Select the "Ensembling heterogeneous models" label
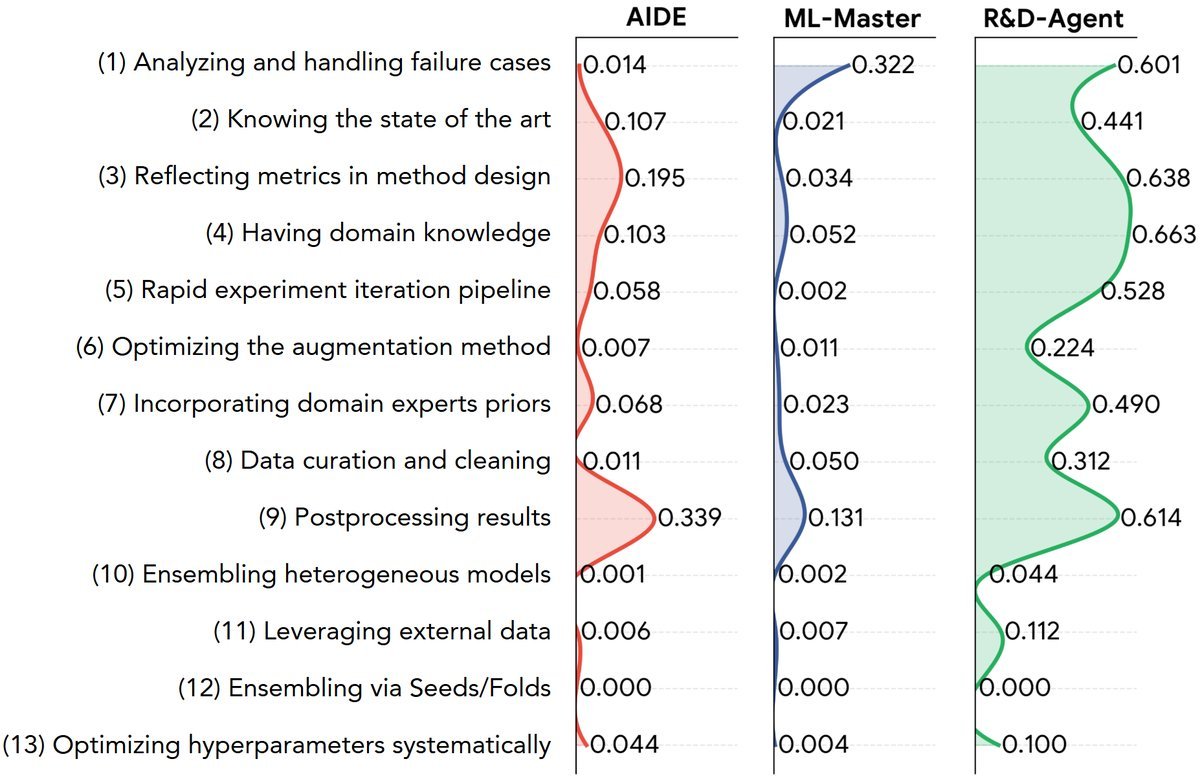1200x781 pixels. point(321,575)
